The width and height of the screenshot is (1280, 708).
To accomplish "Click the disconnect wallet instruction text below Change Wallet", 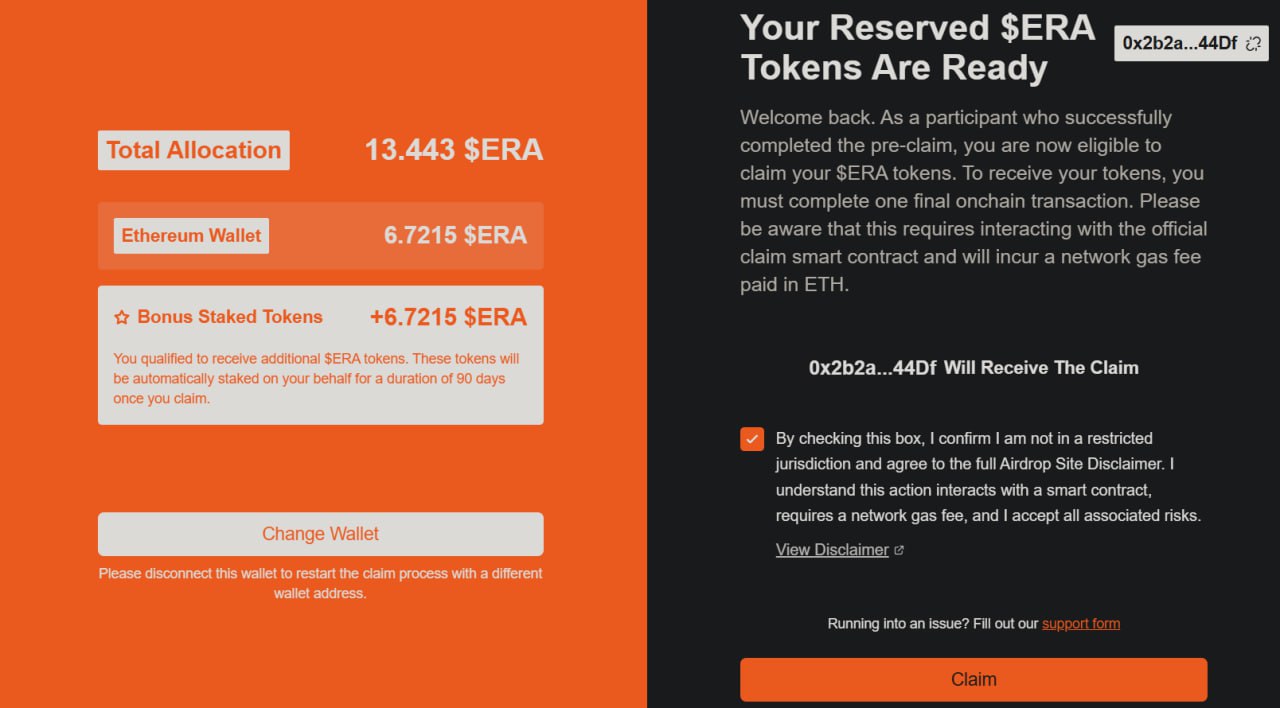I will click(320, 583).
